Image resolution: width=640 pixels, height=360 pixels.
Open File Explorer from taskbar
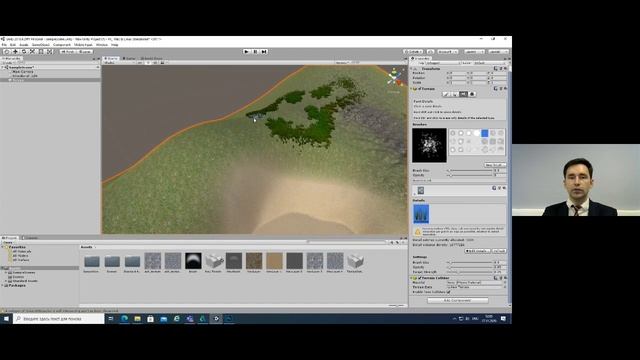coord(138,319)
